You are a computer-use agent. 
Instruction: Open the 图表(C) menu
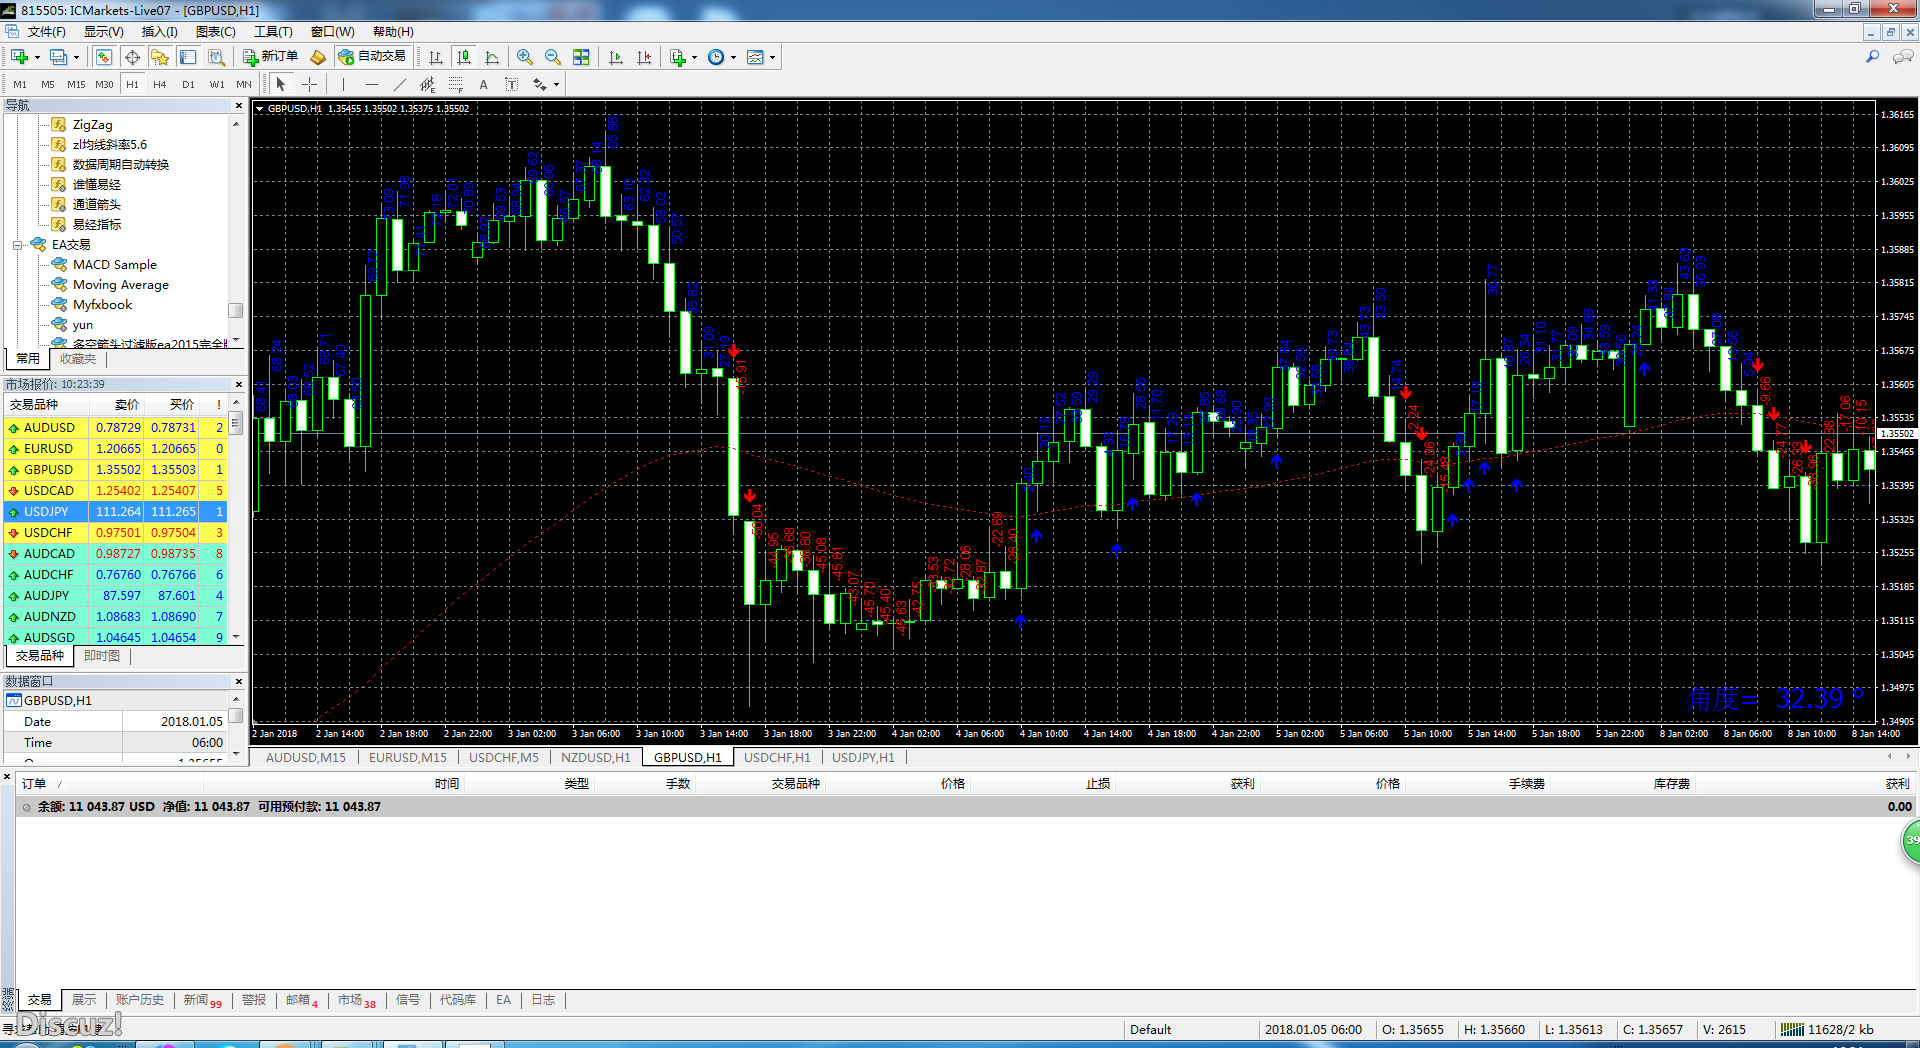tap(215, 32)
